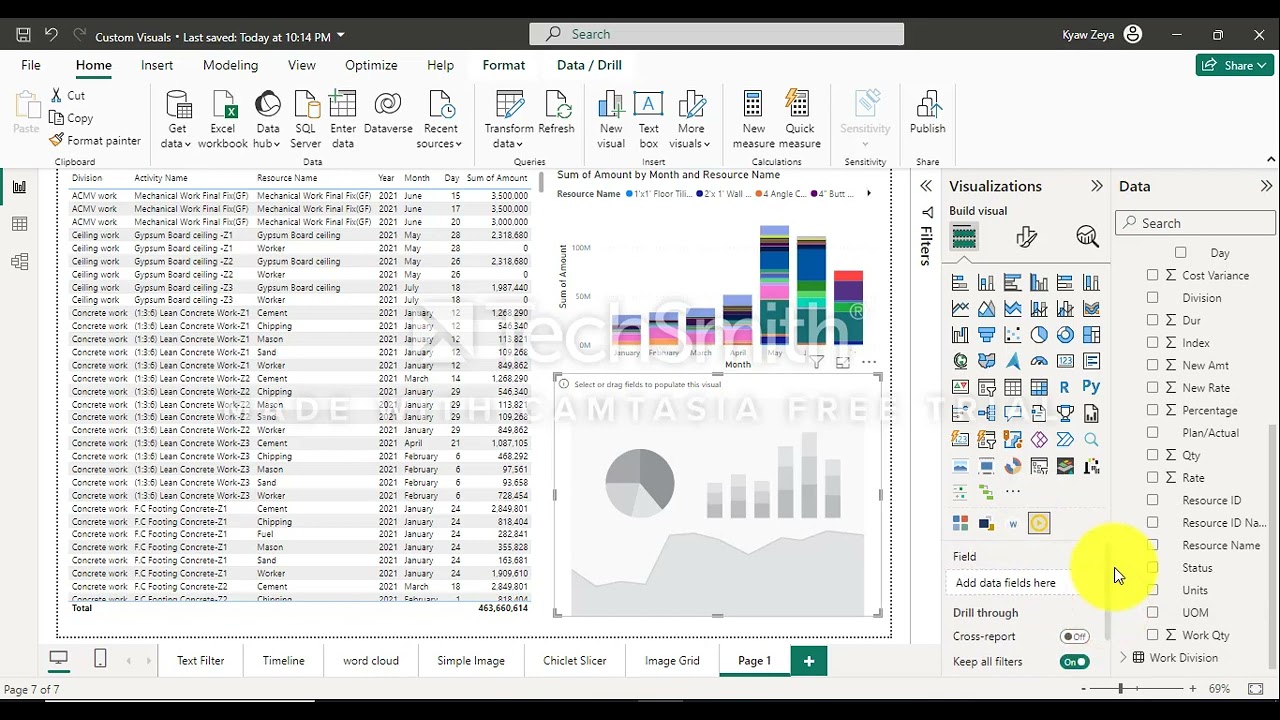Click the Data pane search field

pos(1196,223)
